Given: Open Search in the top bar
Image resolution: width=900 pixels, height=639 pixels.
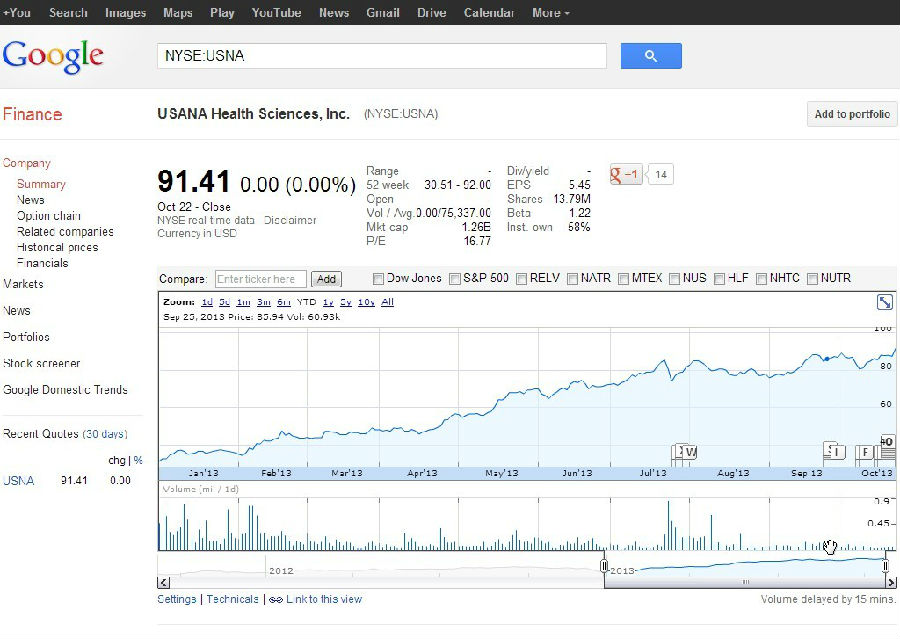Looking at the screenshot, I should coord(68,13).
